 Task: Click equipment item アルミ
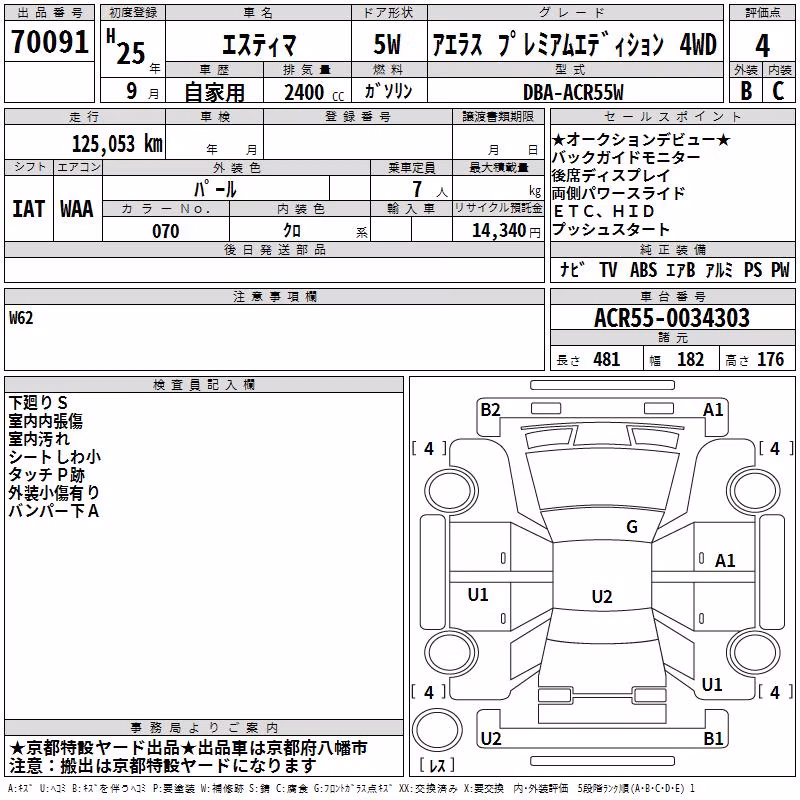[x=719, y=269]
